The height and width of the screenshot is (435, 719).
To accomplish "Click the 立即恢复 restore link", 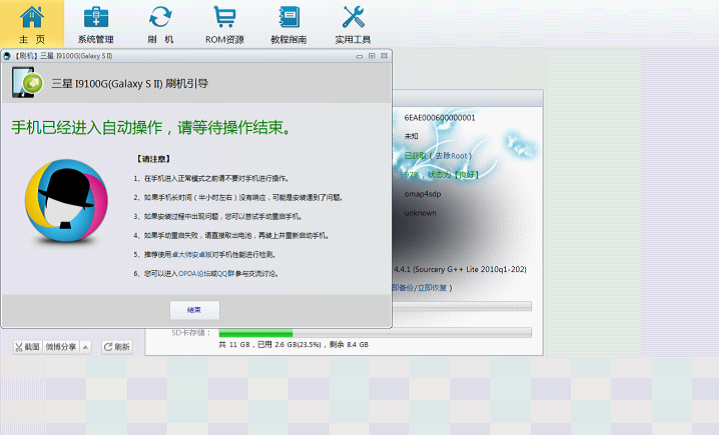I will [x=431, y=288].
